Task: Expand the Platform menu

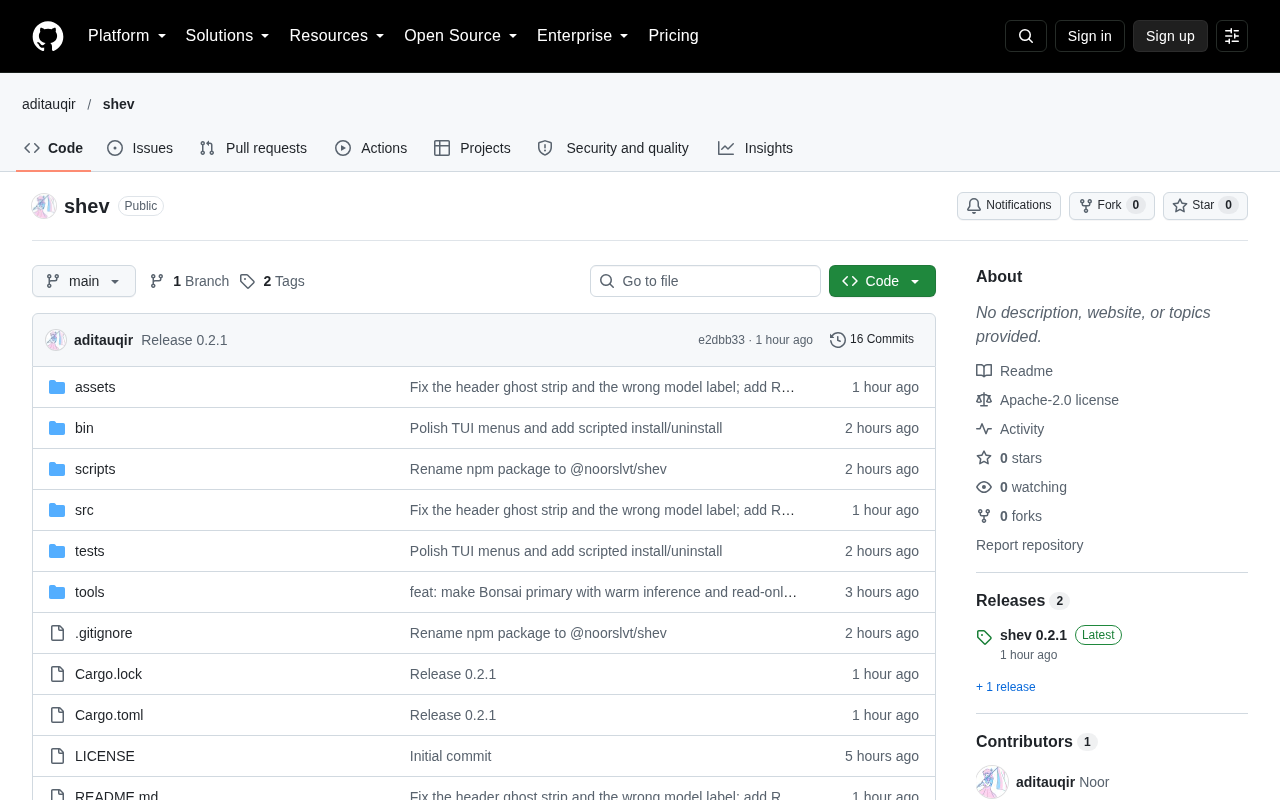Action: click(x=127, y=36)
